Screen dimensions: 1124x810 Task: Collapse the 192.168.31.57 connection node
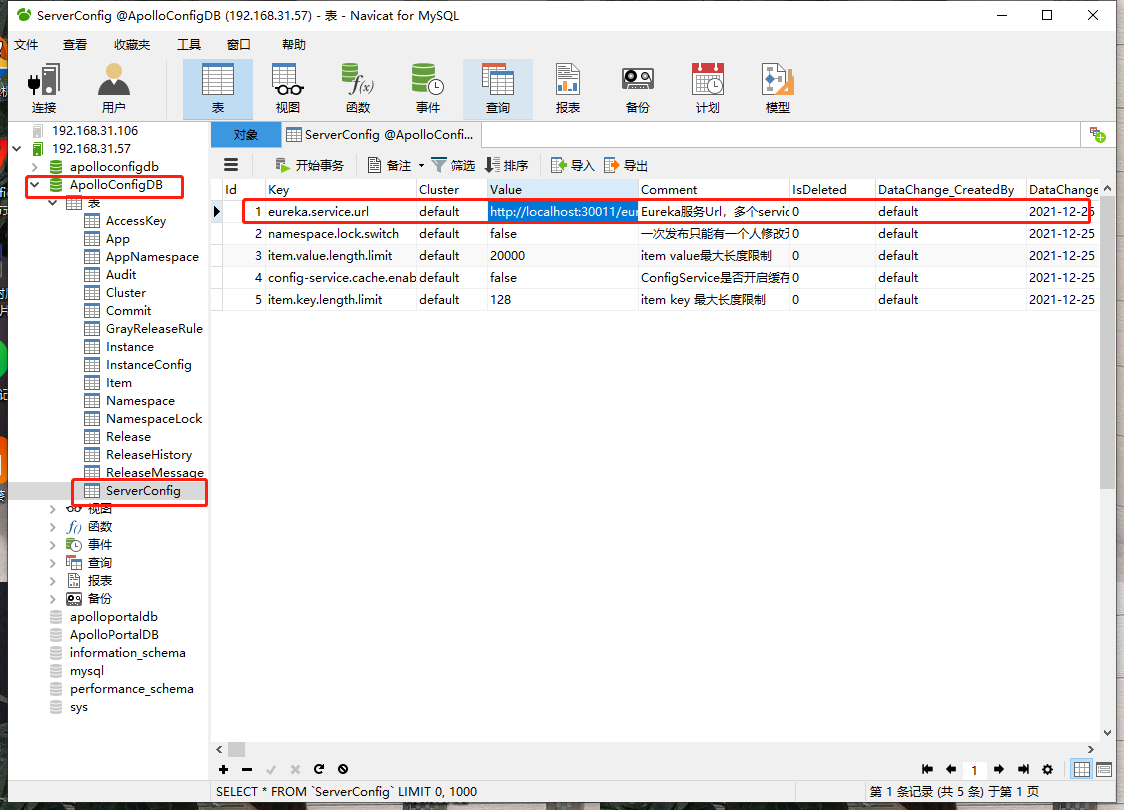pos(16,148)
